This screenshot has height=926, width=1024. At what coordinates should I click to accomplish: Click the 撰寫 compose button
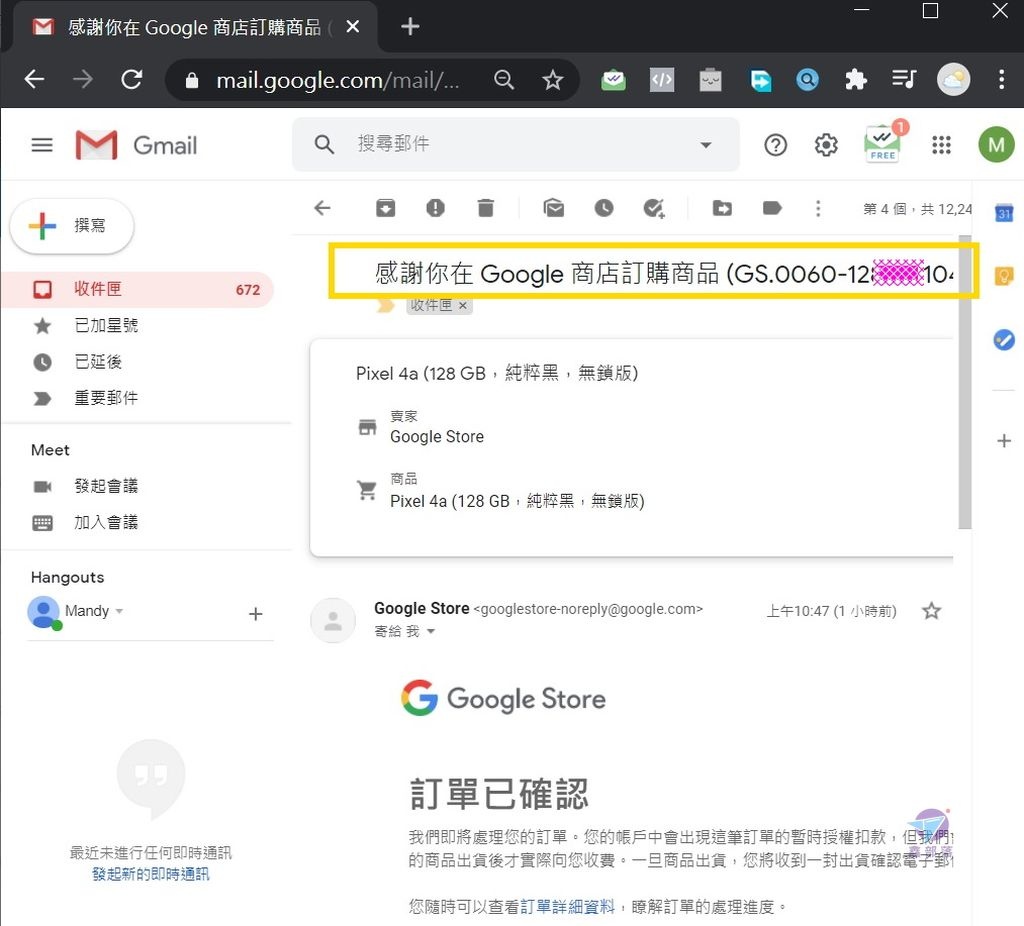point(72,226)
